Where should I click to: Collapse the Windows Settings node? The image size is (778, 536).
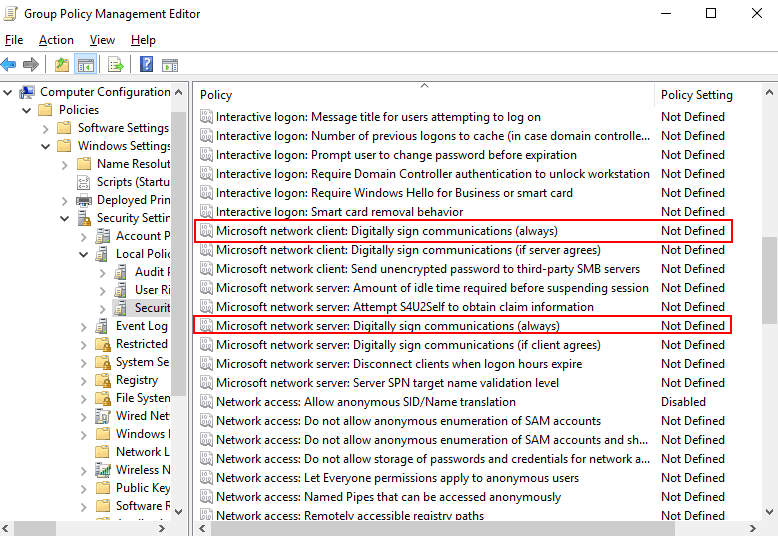pyautogui.click(x=45, y=146)
